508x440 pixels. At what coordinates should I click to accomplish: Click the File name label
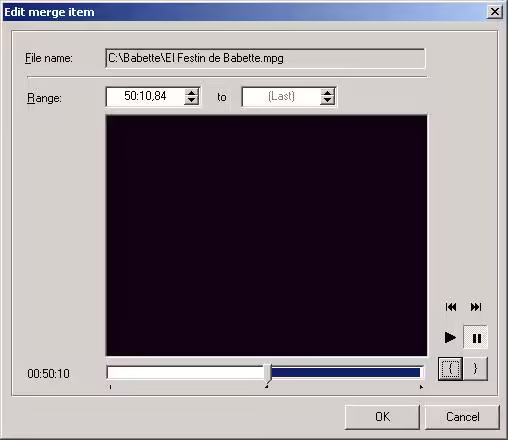click(x=49, y=58)
